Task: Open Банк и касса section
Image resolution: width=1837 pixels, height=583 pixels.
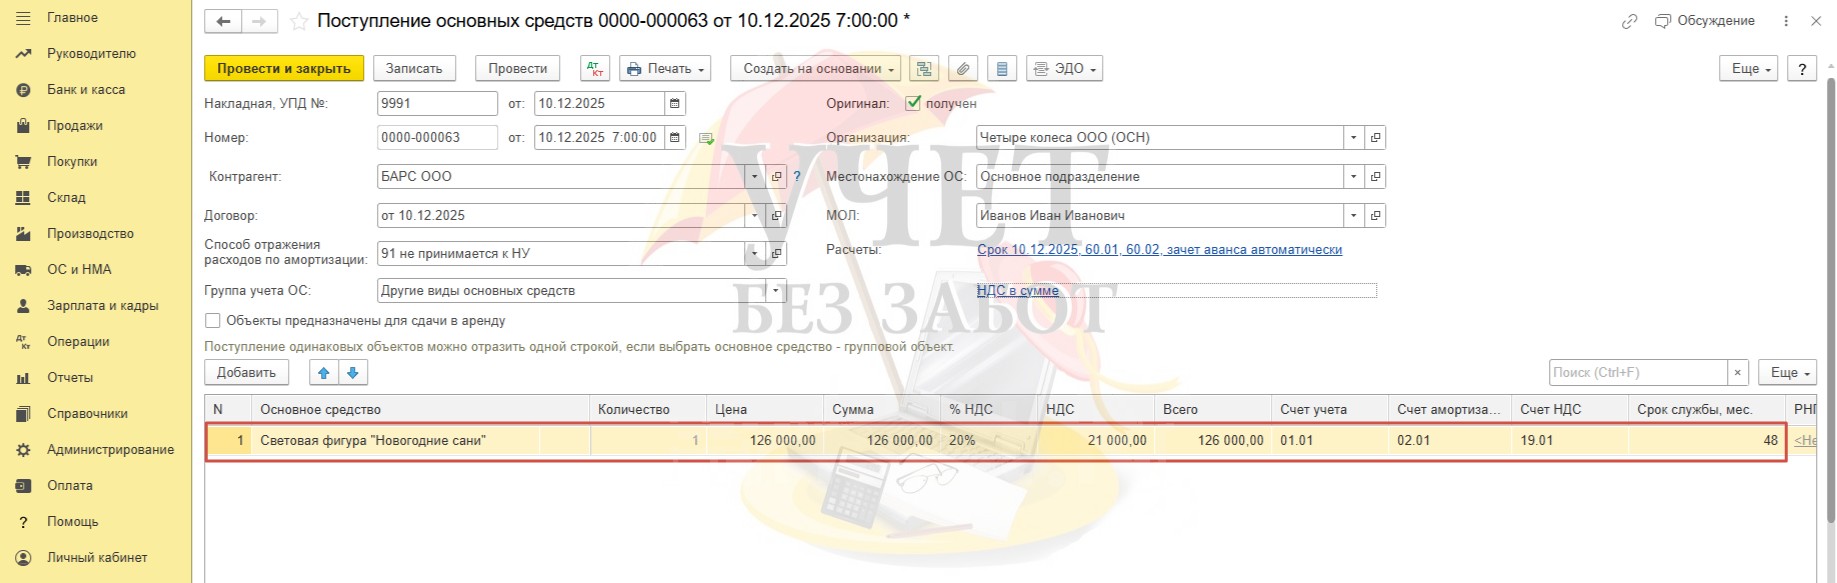Action: click(86, 90)
